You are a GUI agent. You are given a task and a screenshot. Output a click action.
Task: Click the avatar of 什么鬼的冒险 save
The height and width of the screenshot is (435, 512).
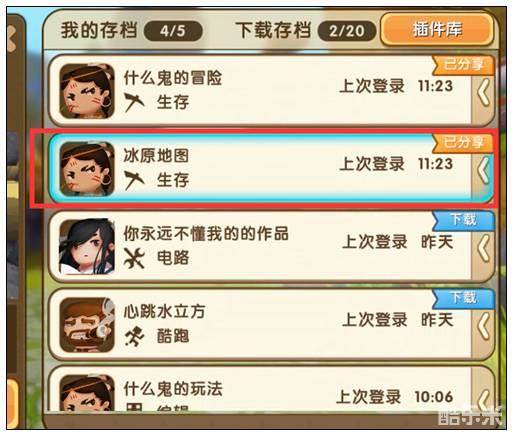(x=87, y=91)
